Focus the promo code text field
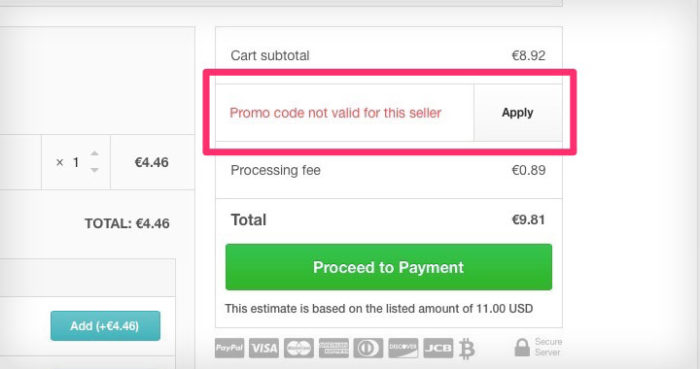Viewport: 700px width, 369px height. (x=345, y=112)
